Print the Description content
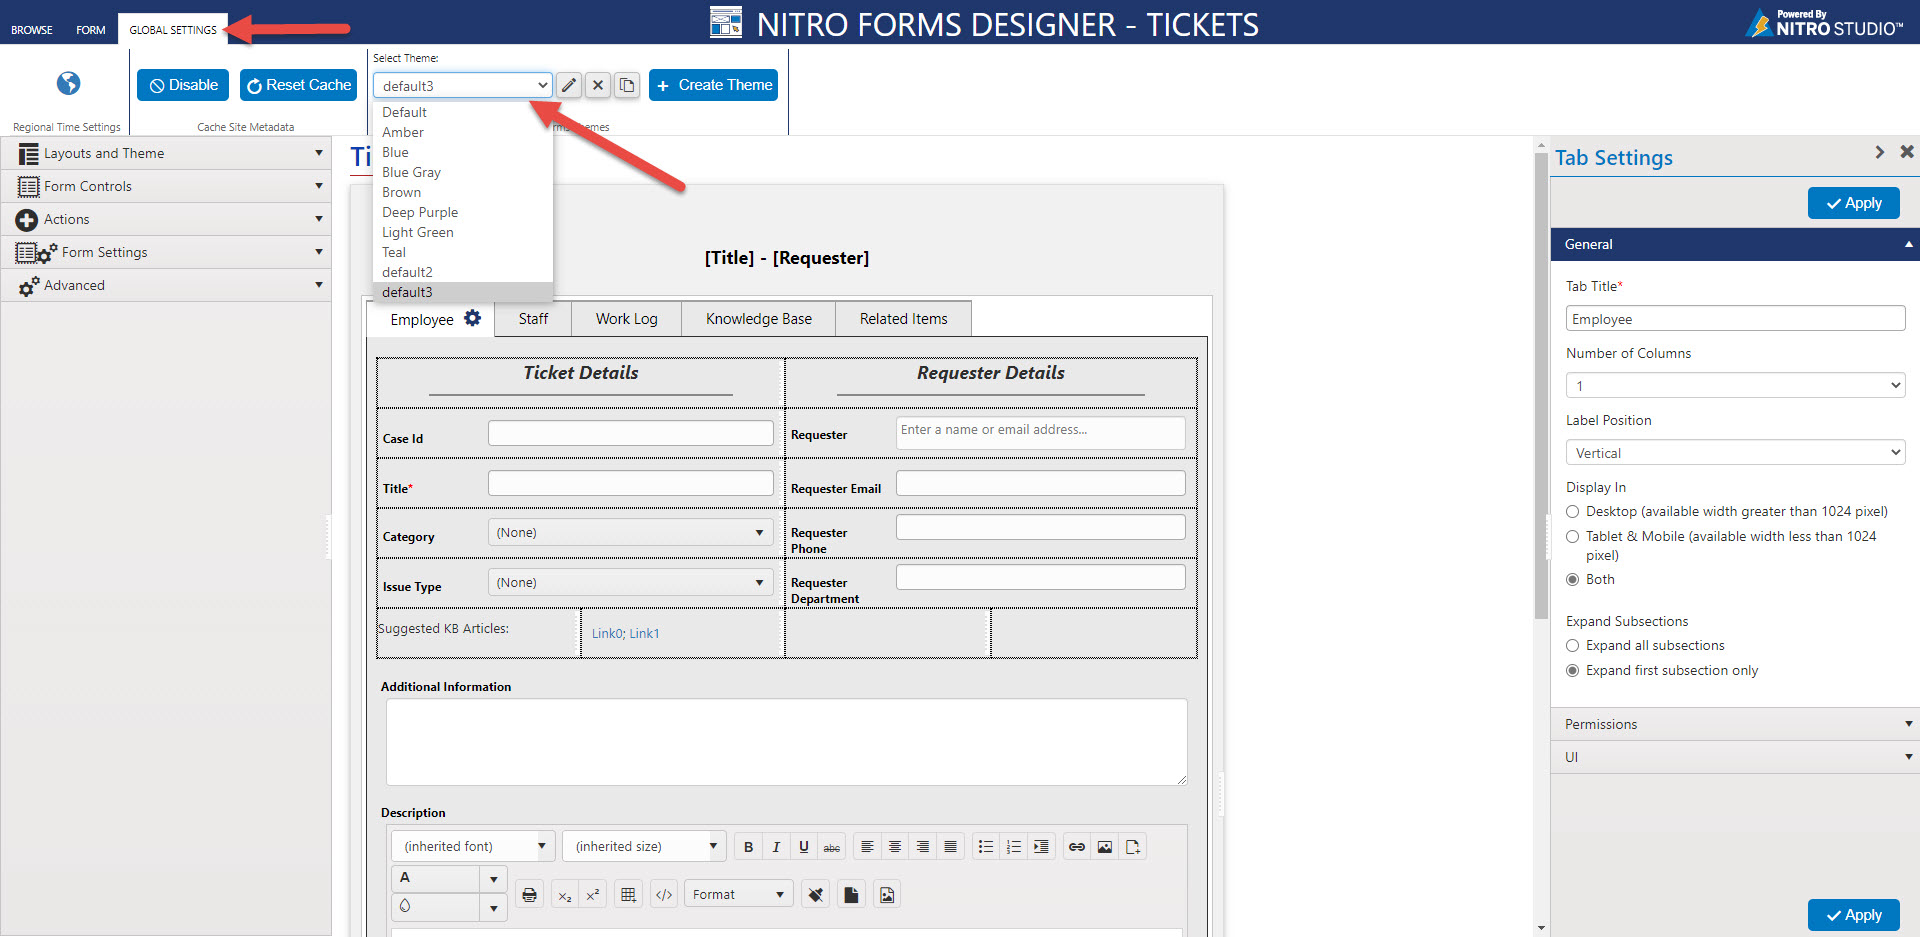 point(530,895)
